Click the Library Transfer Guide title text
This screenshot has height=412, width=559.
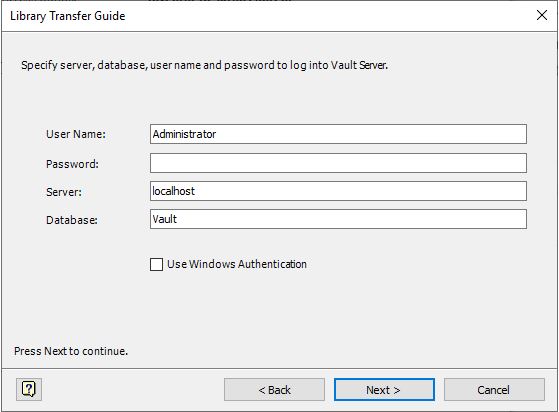click(68, 16)
